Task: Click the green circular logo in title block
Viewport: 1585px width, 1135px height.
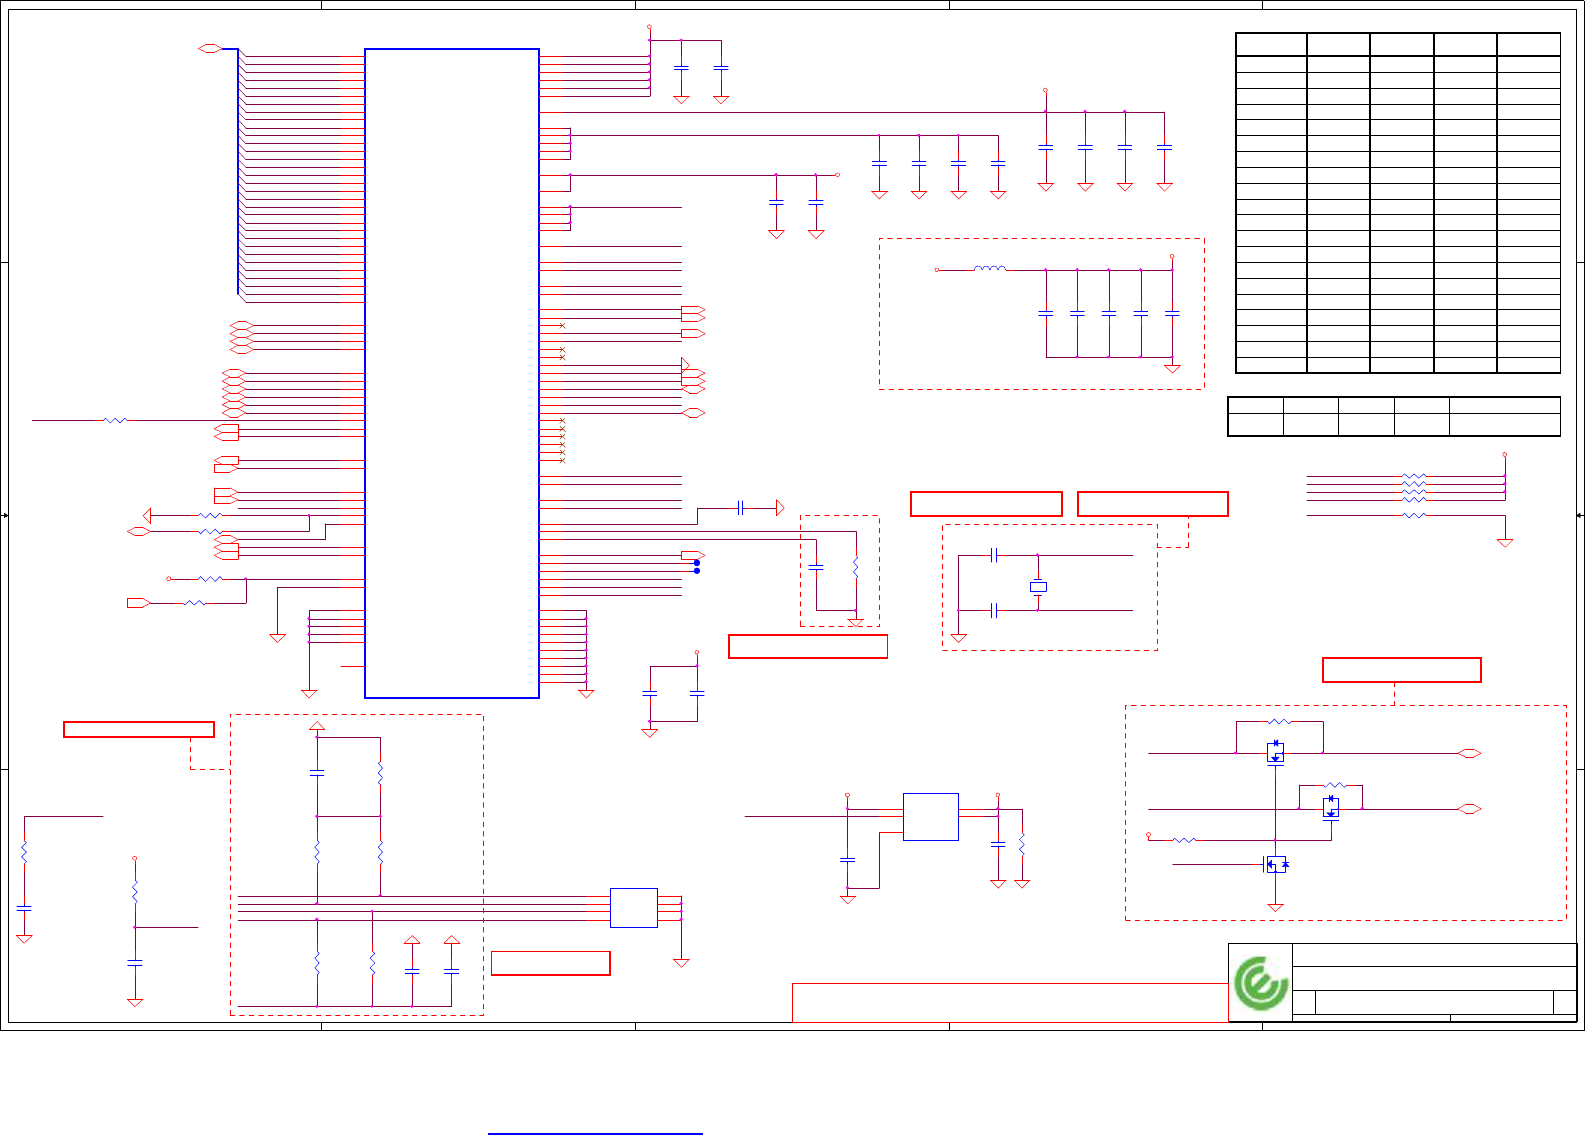Action: pyautogui.click(x=1260, y=983)
